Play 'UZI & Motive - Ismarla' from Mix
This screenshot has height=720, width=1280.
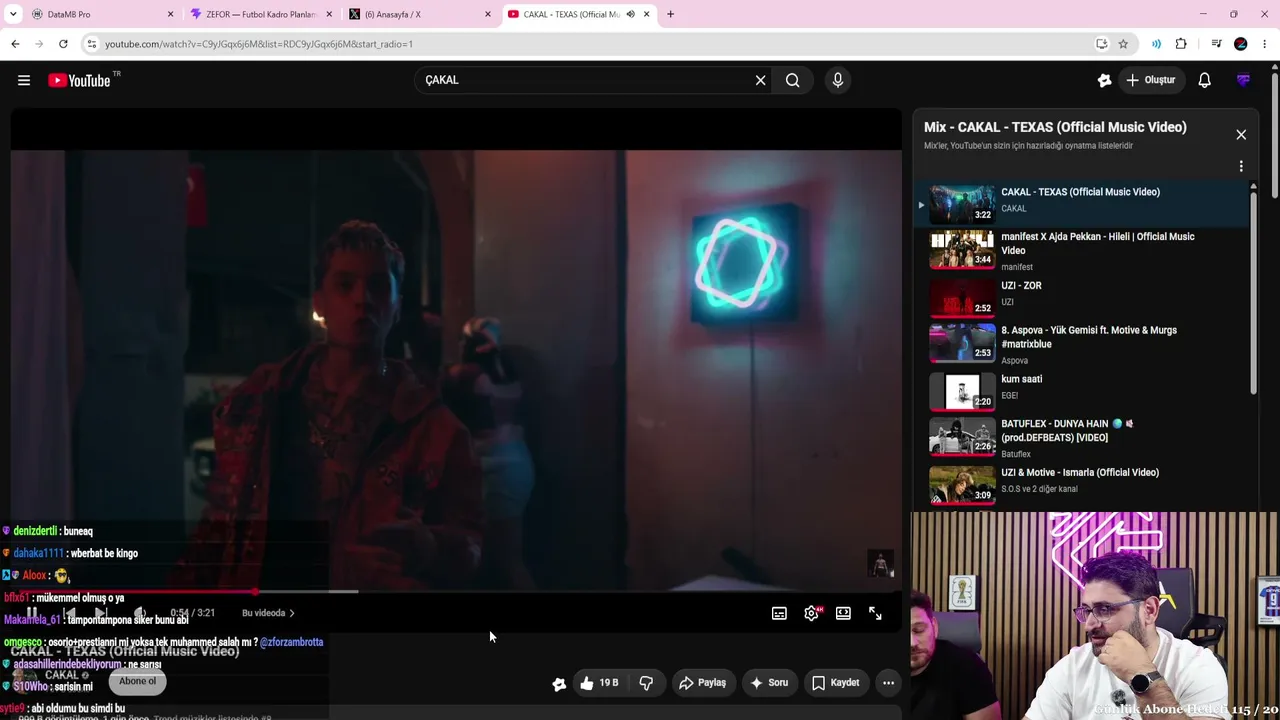tap(1082, 485)
